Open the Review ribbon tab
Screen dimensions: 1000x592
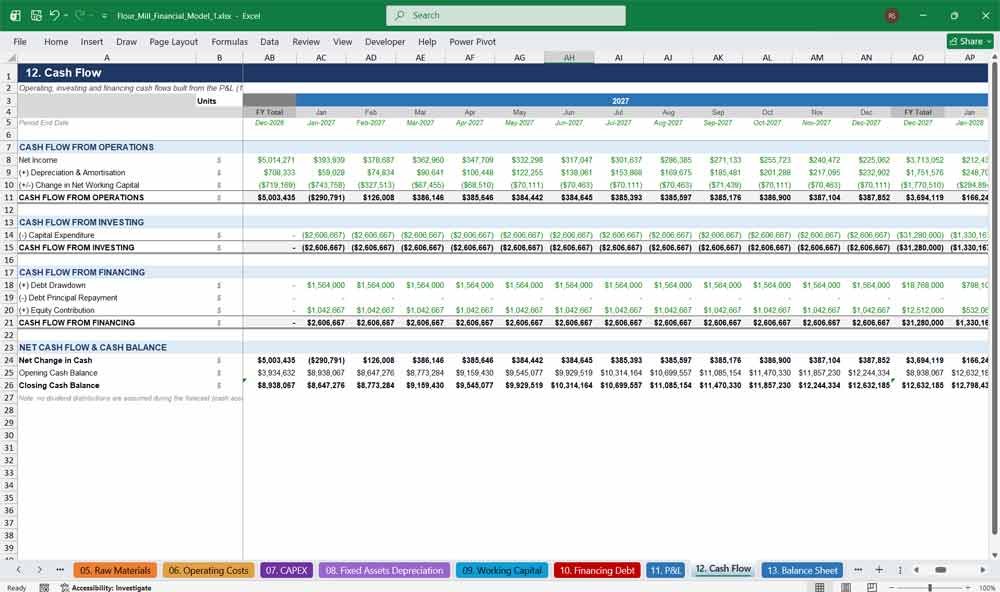tap(306, 41)
